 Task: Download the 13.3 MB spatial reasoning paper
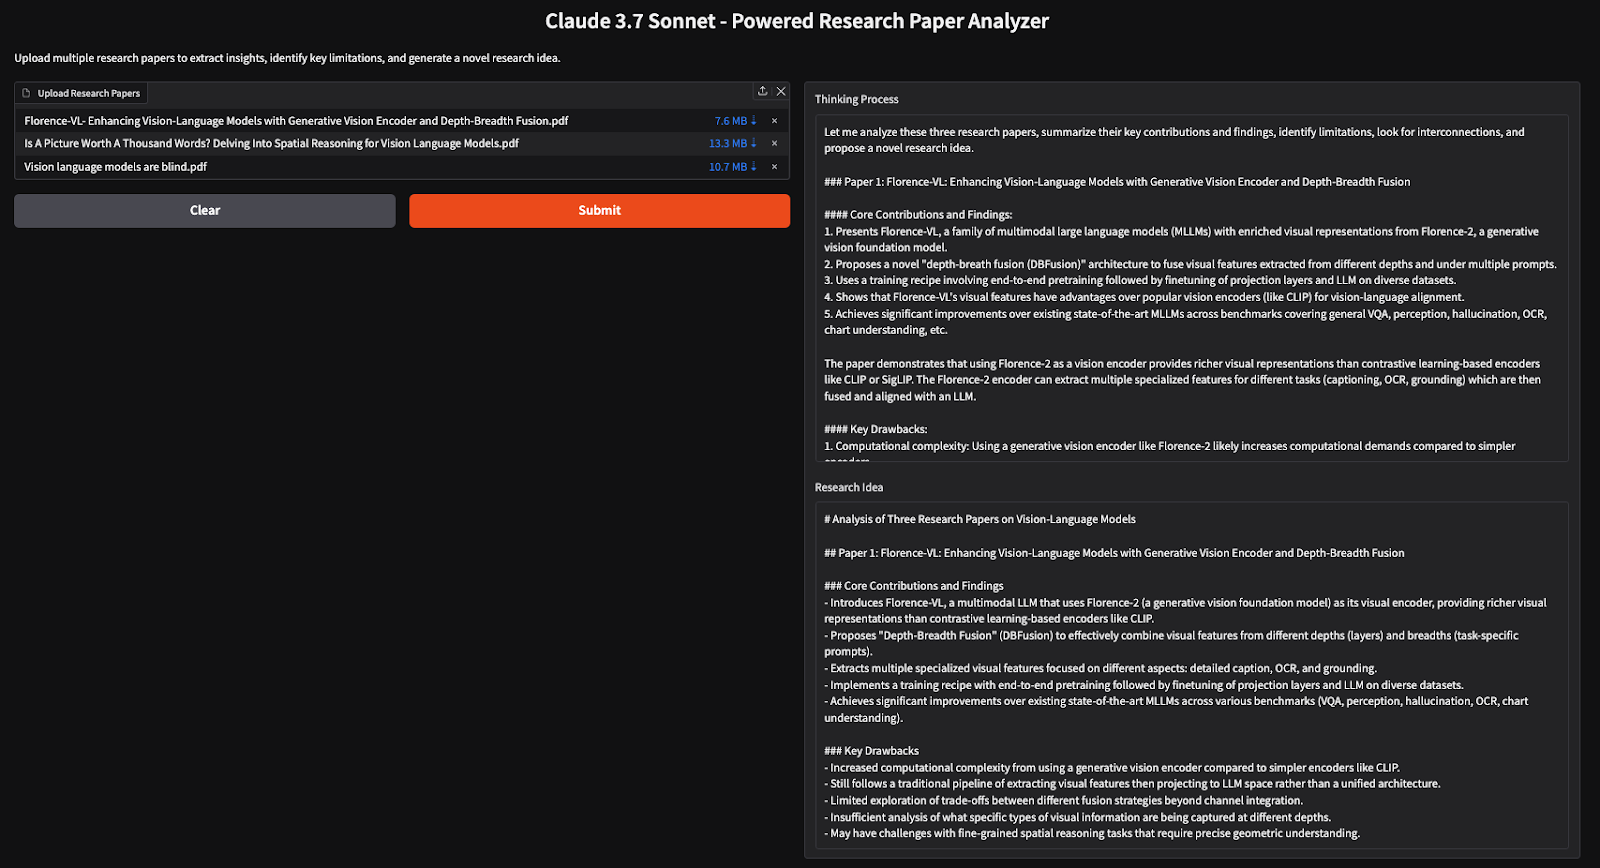point(733,144)
